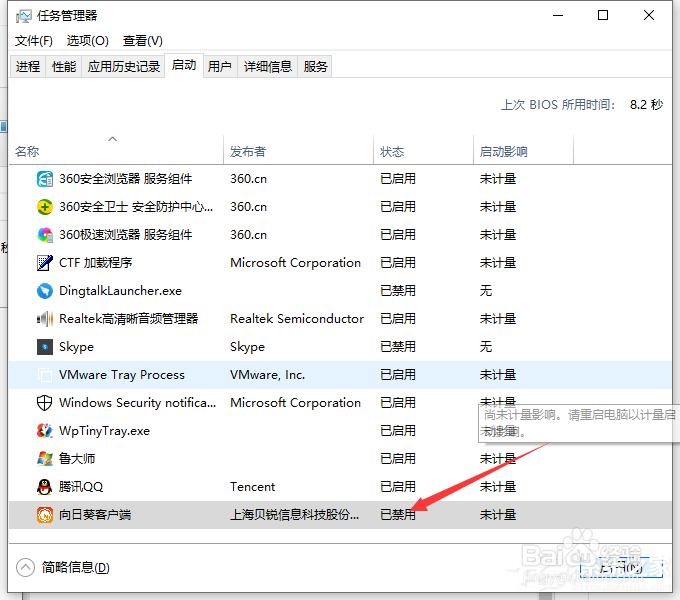The height and width of the screenshot is (600, 680).
Task: Select the VMware Tray Process name
Action: pyautogui.click(x=122, y=375)
